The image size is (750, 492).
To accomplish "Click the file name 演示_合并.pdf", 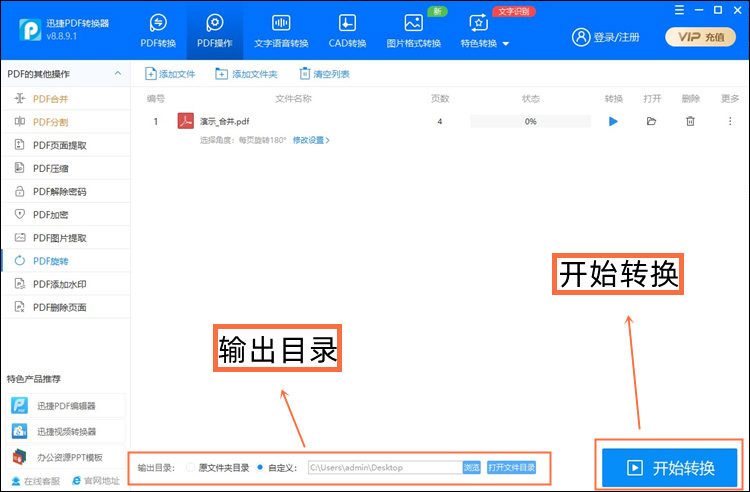I will pos(225,121).
